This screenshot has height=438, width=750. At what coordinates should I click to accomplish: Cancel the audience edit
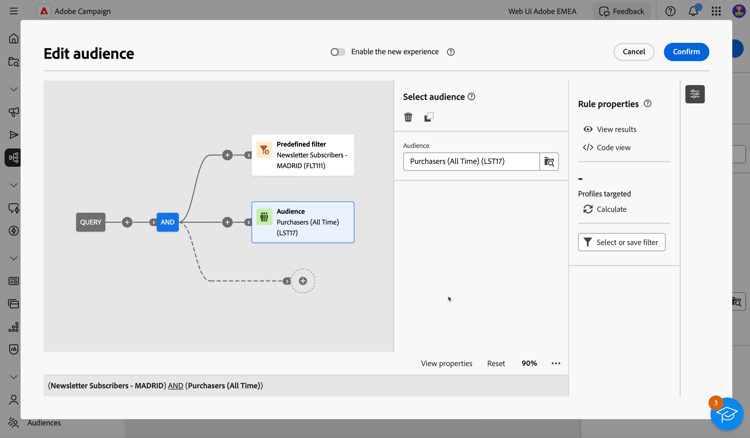(634, 52)
